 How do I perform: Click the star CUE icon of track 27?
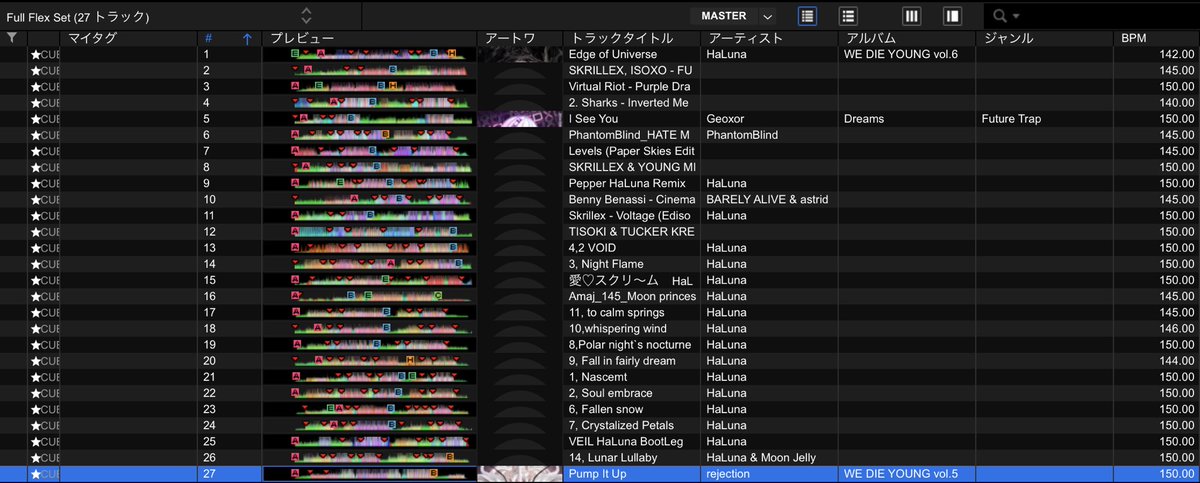click(45, 474)
